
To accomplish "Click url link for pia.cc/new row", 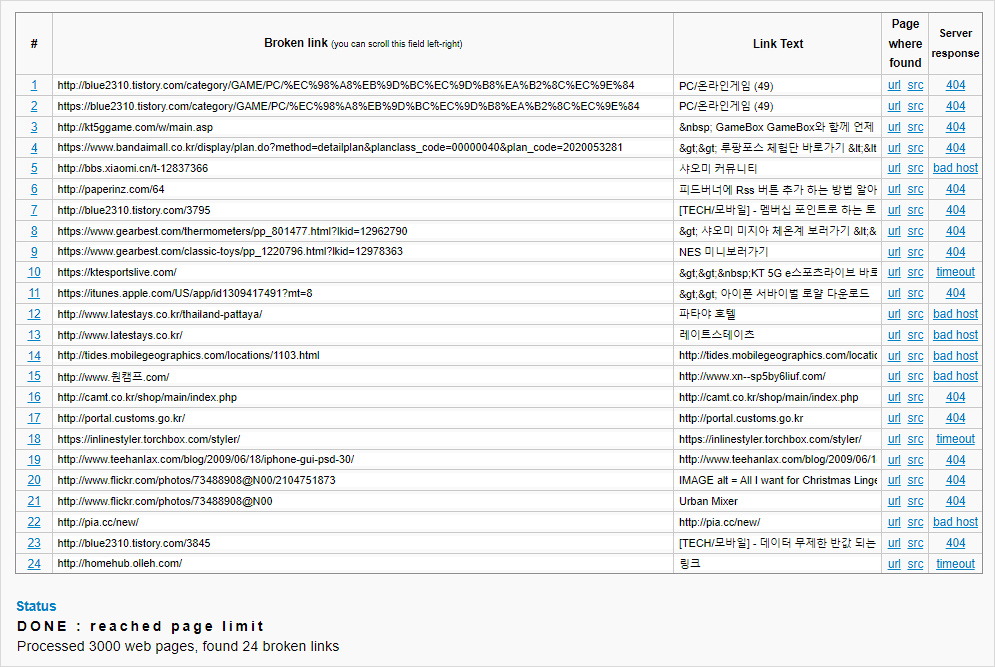I will tap(894, 522).
